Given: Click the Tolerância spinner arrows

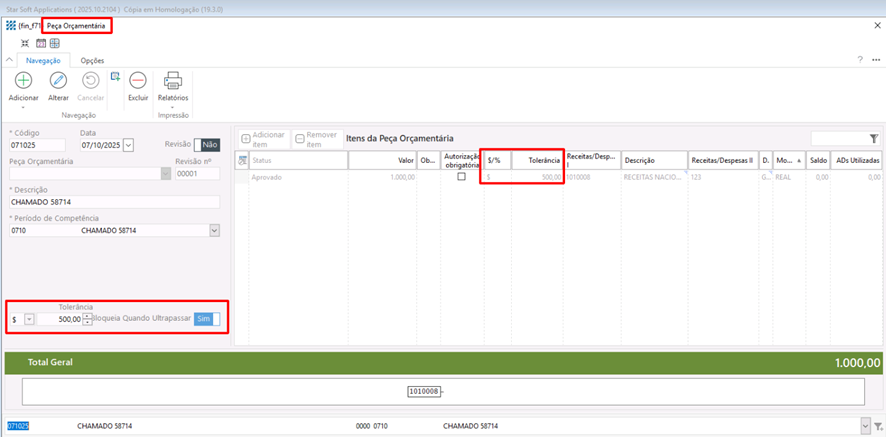Looking at the screenshot, I should (x=88, y=319).
